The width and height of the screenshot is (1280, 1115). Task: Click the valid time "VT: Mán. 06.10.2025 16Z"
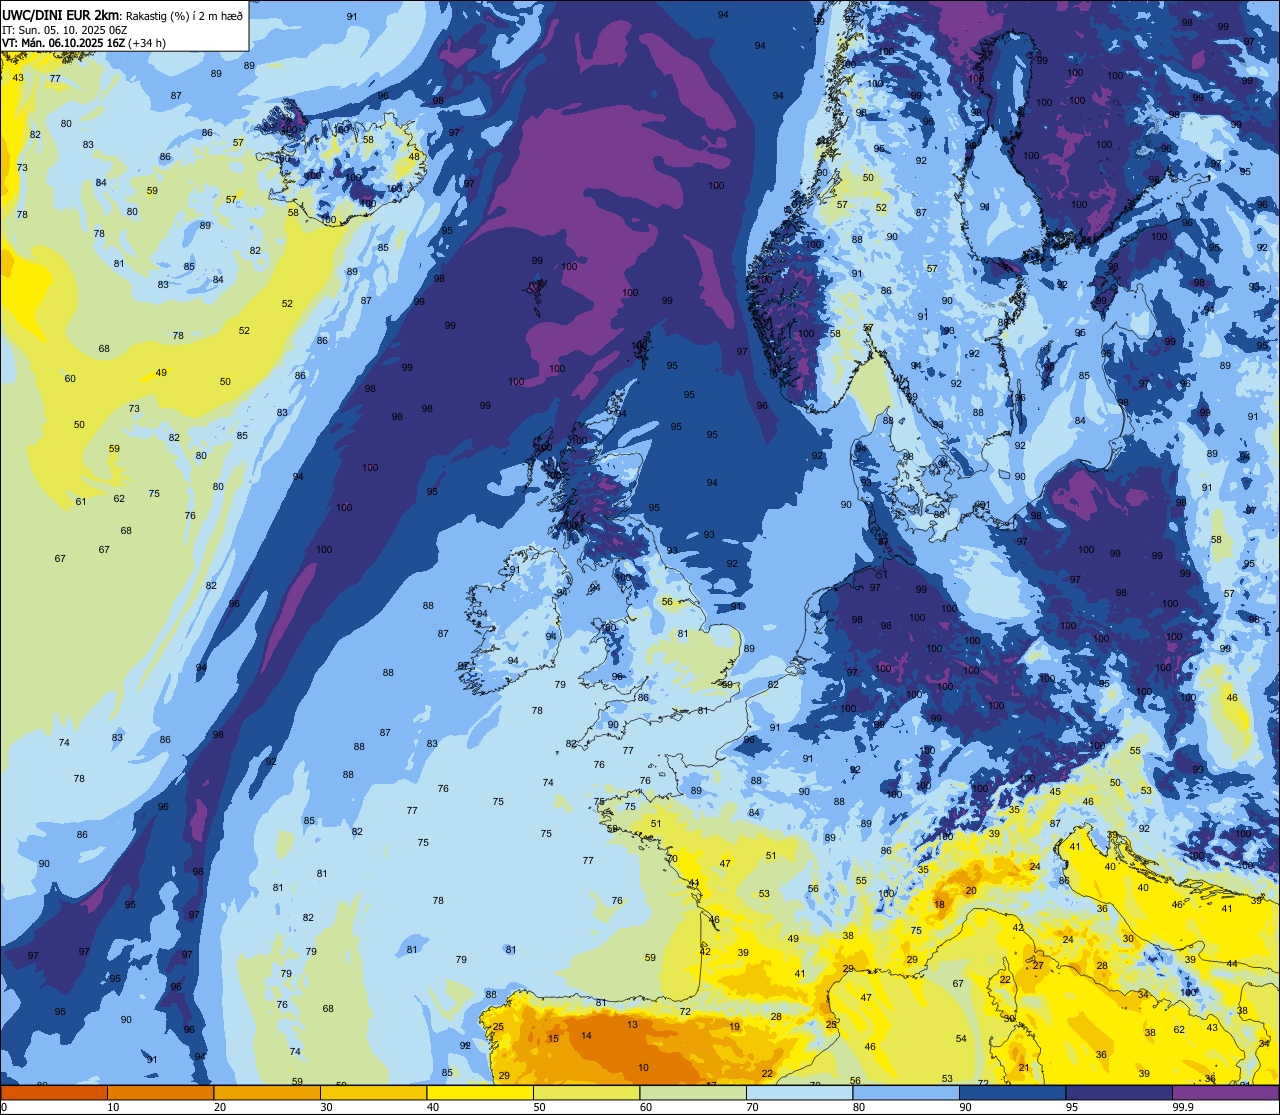click(63, 43)
